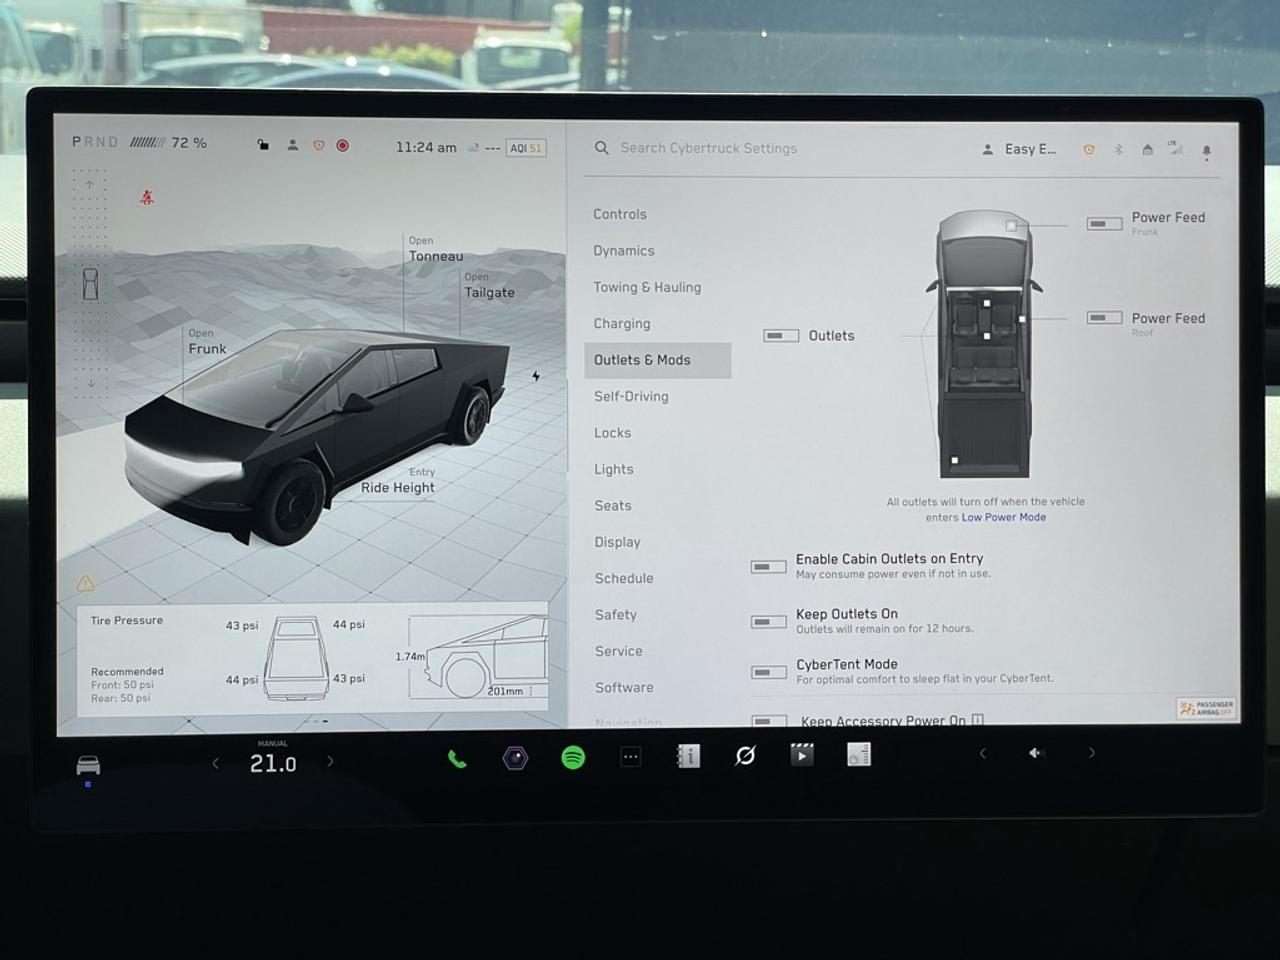Screen dimensions: 1280x960
Task: Open the Locks settings menu
Action: coord(612,433)
